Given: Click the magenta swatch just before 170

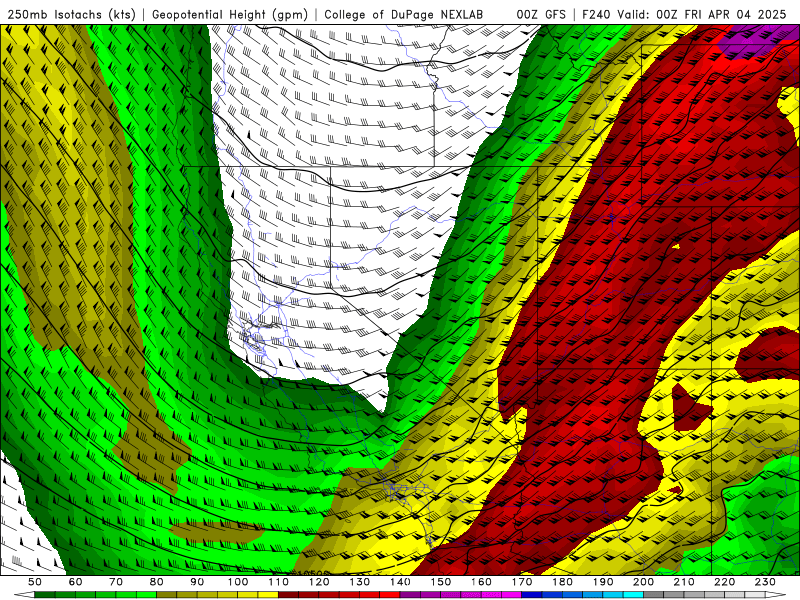Looking at the screenshot, I should coord(512,595).
